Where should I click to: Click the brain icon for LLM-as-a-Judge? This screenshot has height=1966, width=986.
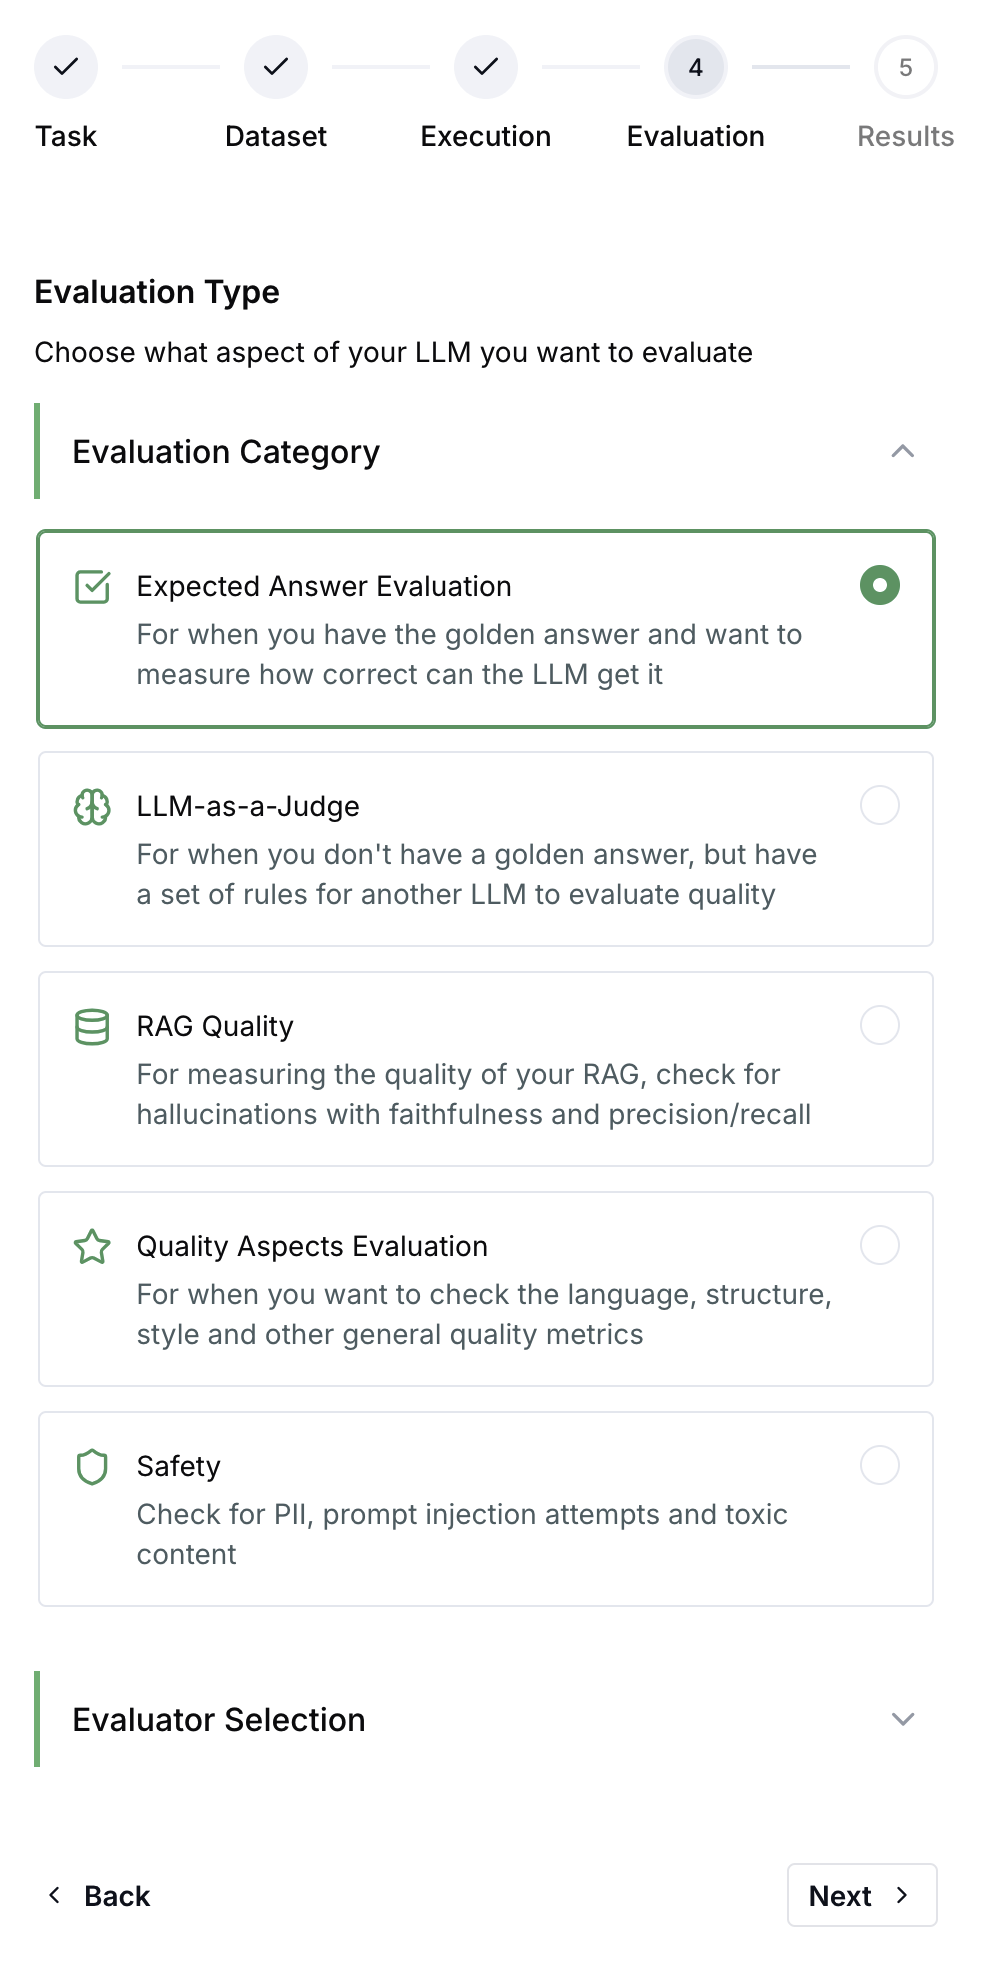coord(93,807)
